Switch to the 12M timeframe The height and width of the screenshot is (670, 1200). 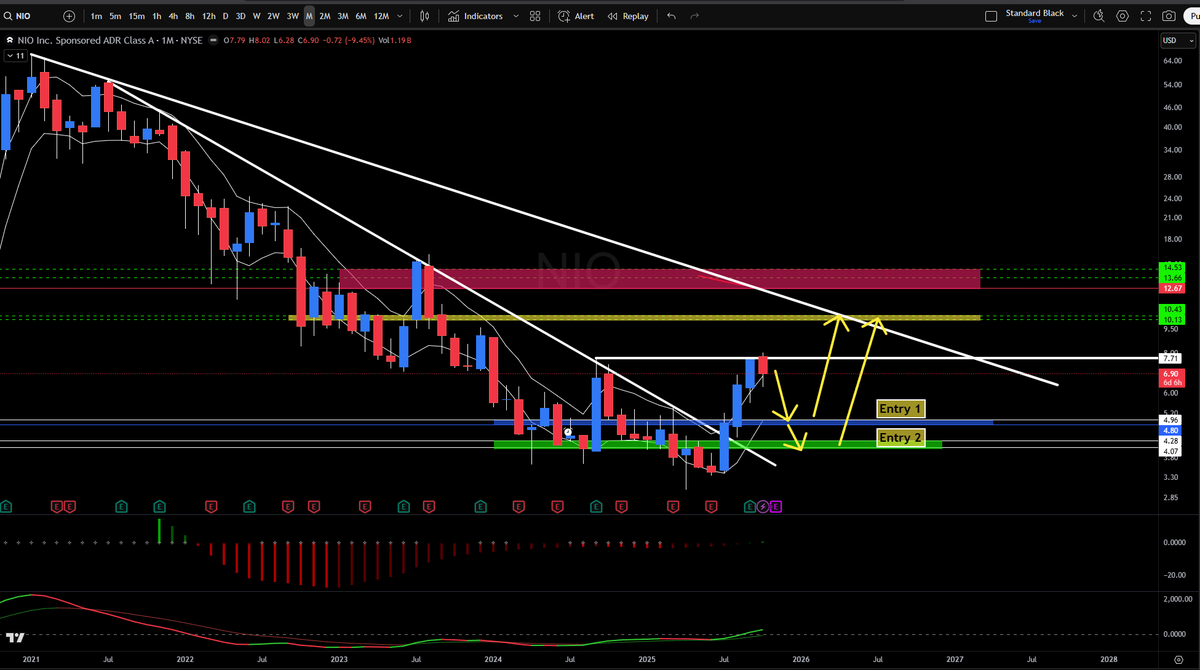[x=381, y=16]
